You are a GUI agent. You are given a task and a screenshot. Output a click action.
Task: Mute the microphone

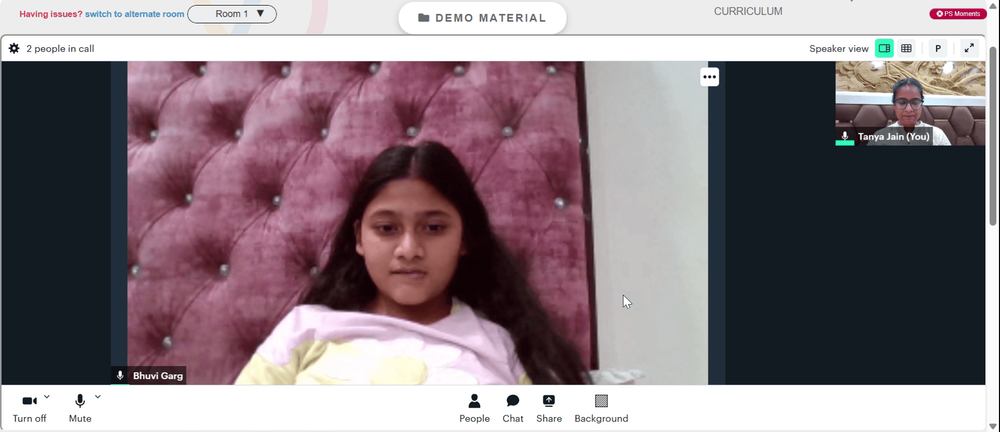click(x=80, y=409)
